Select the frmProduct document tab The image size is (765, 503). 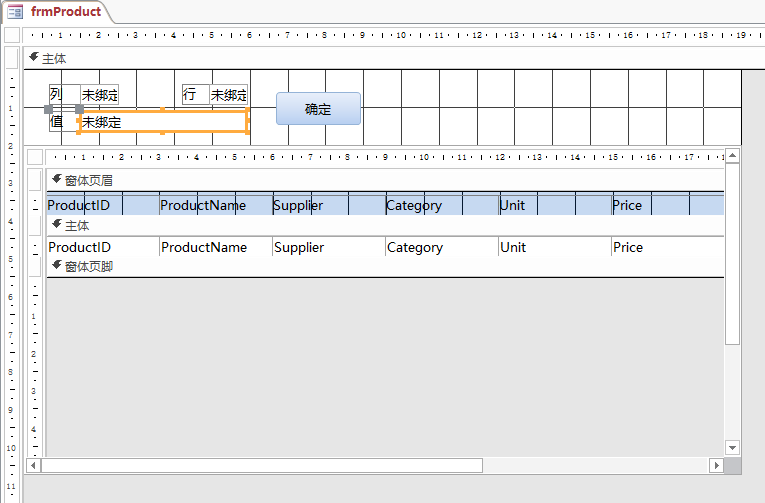tap(59, 12)
